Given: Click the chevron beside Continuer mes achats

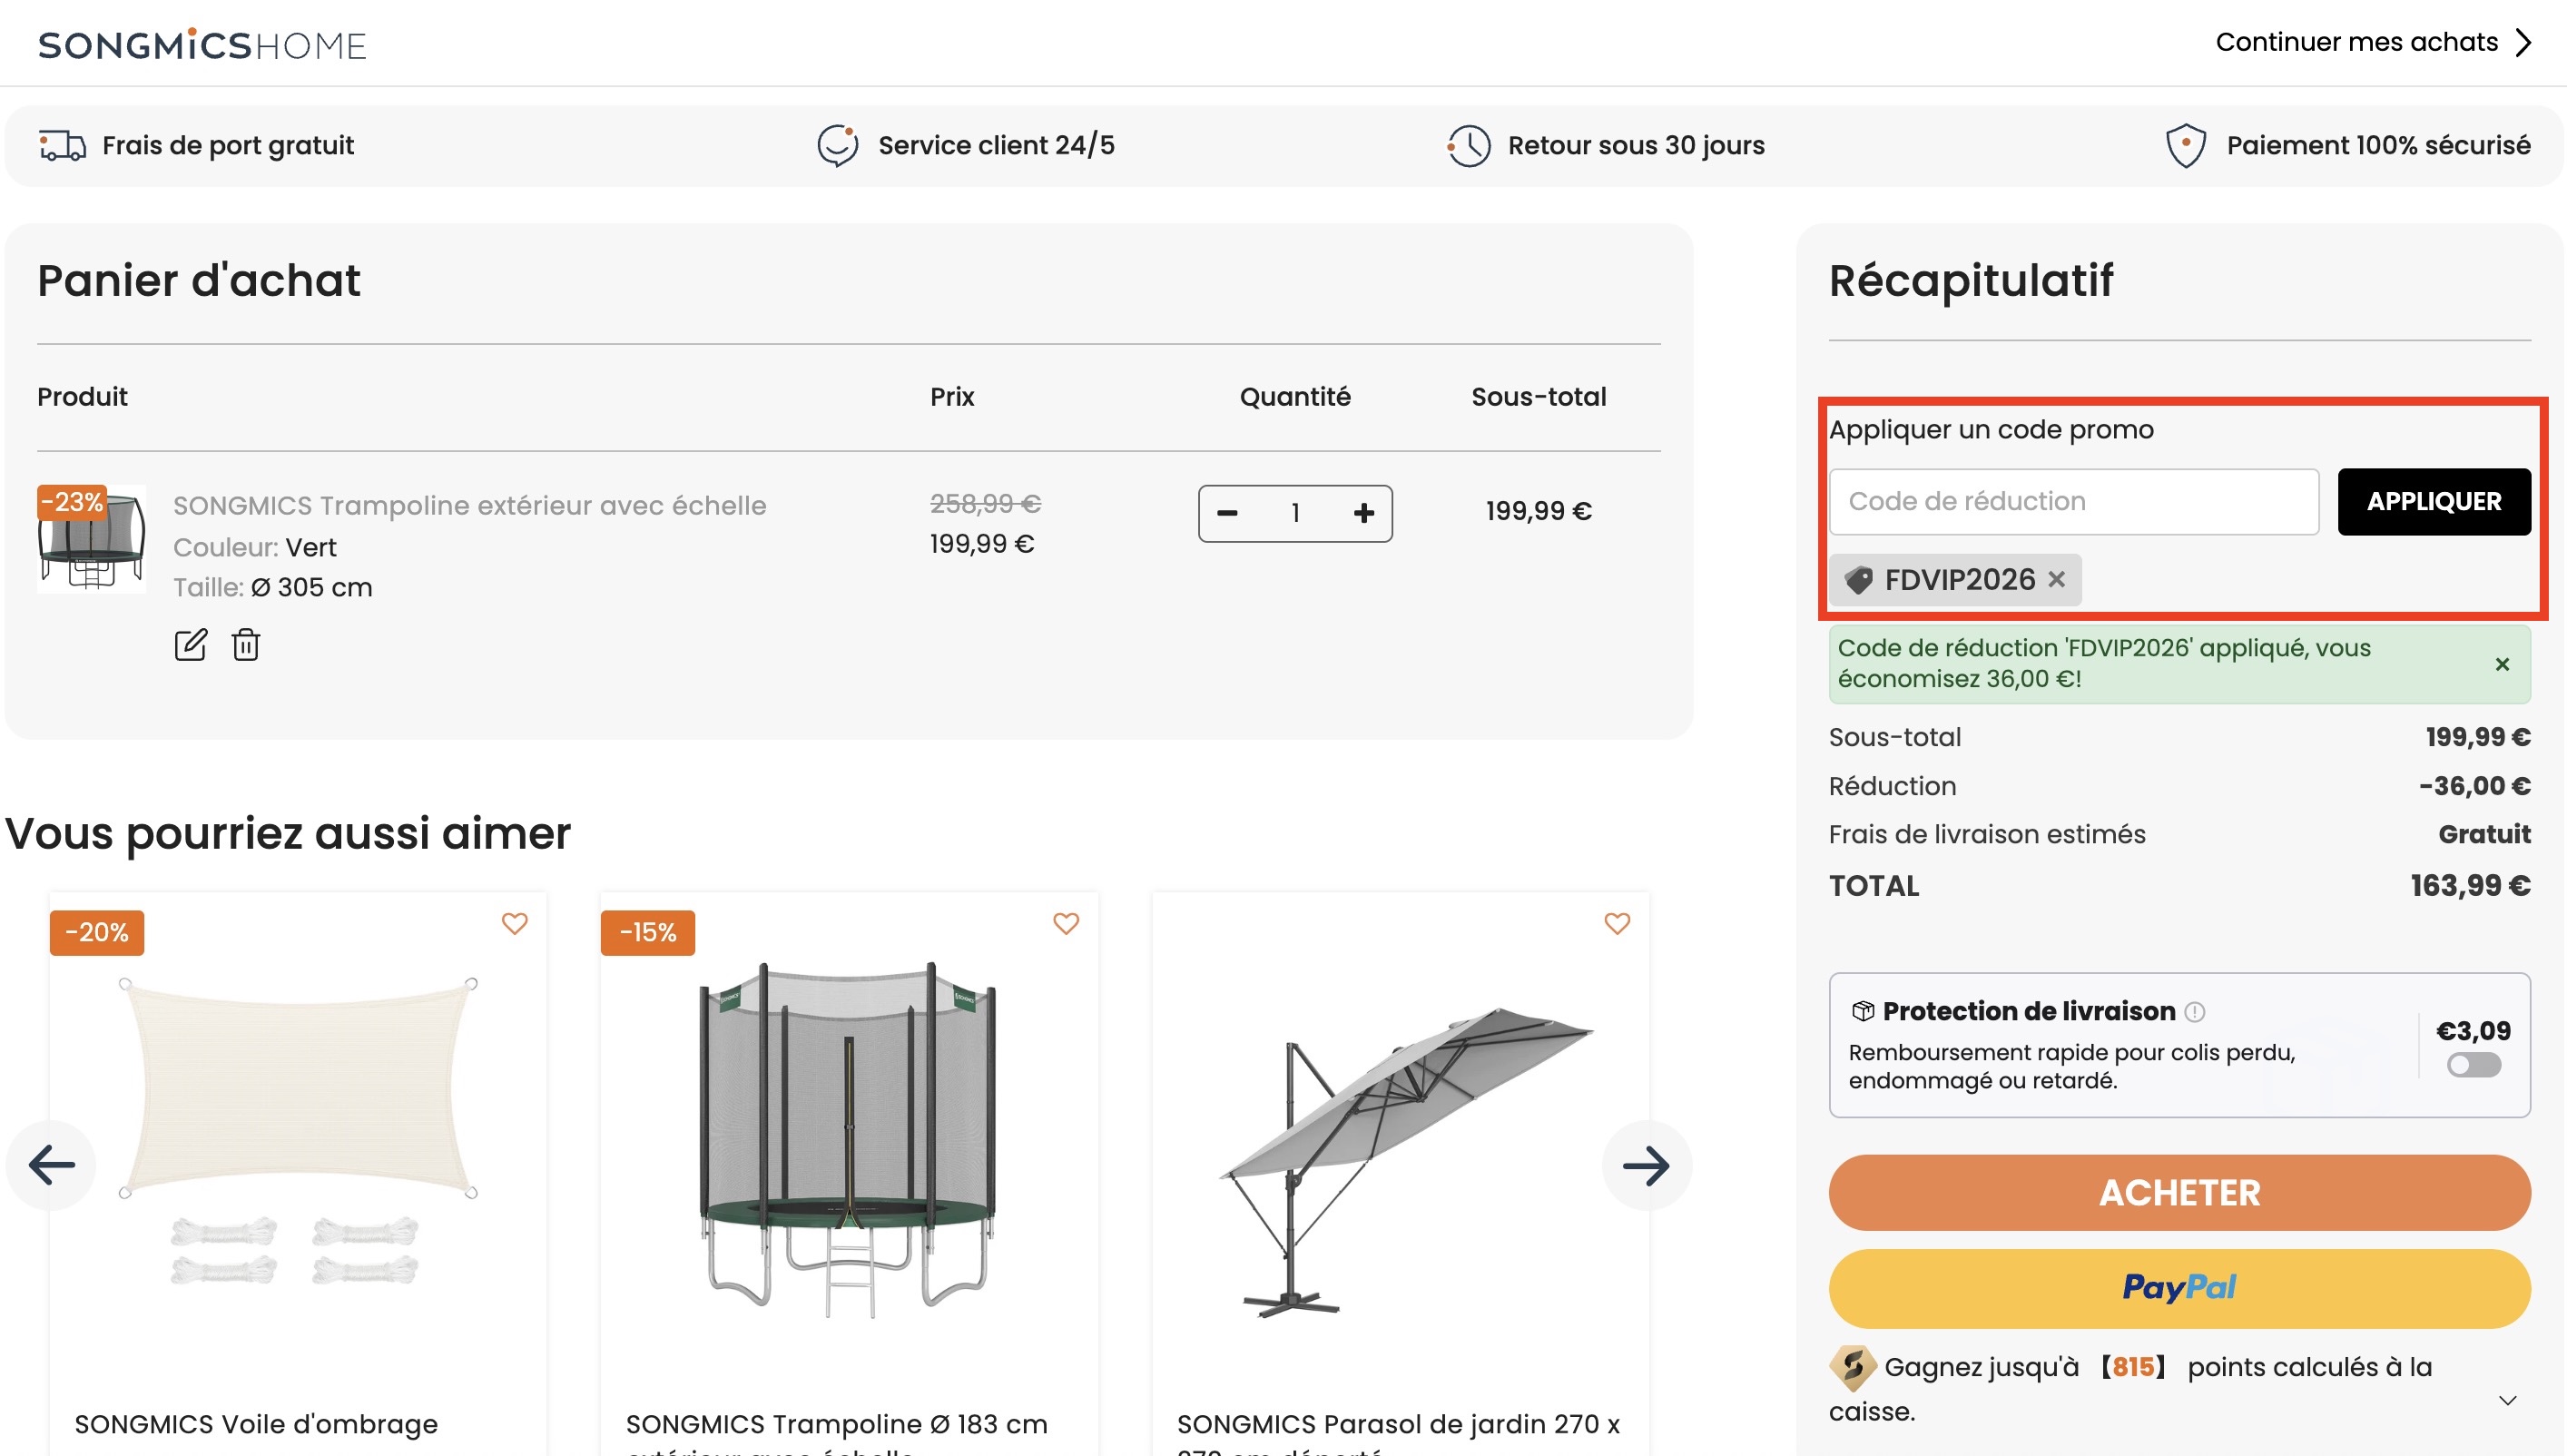Looking at the screenshot, I should click(x=2523, y=42).
